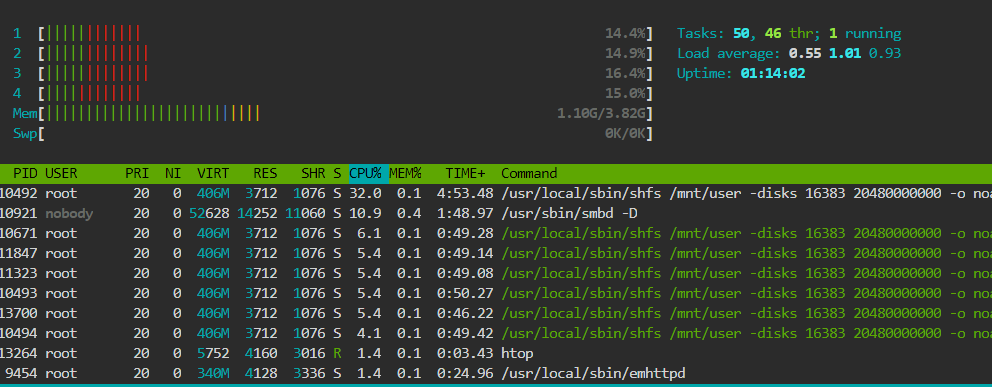Click the 0:50.27 time value
The width and height of the screenshot is (992, 387).
pos(465,293)
